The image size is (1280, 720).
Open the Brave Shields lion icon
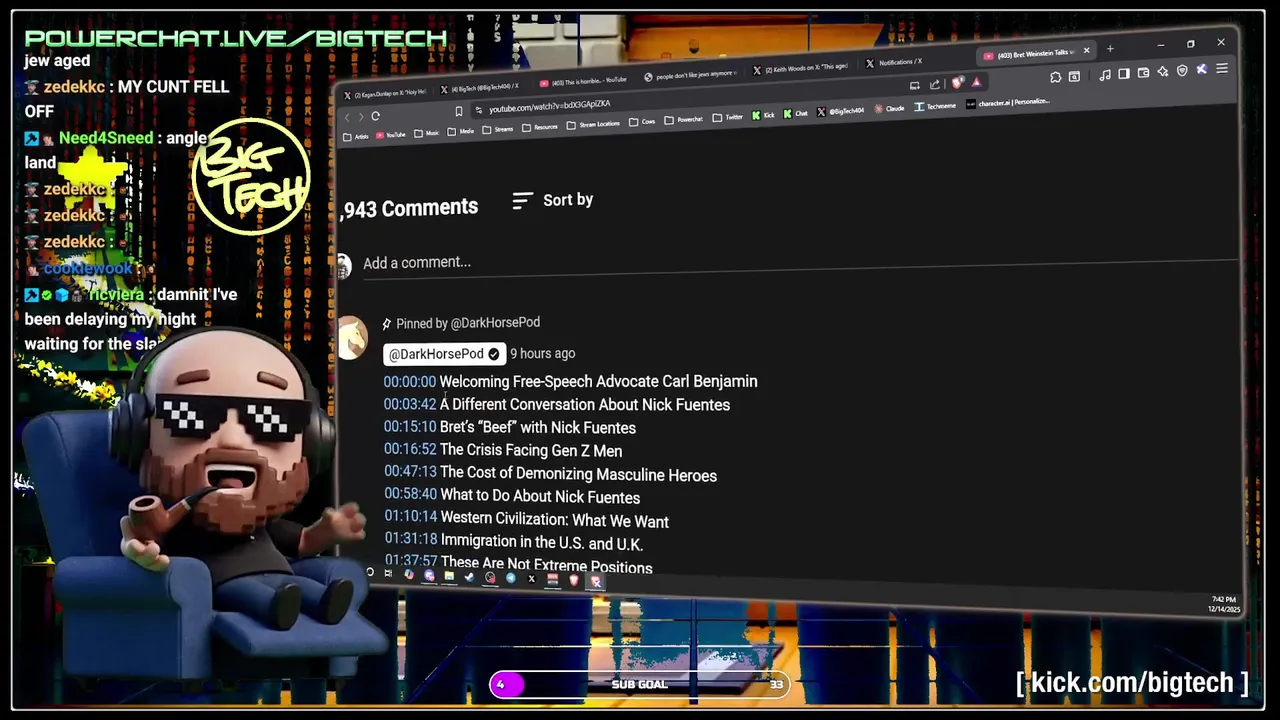point(957,83)
